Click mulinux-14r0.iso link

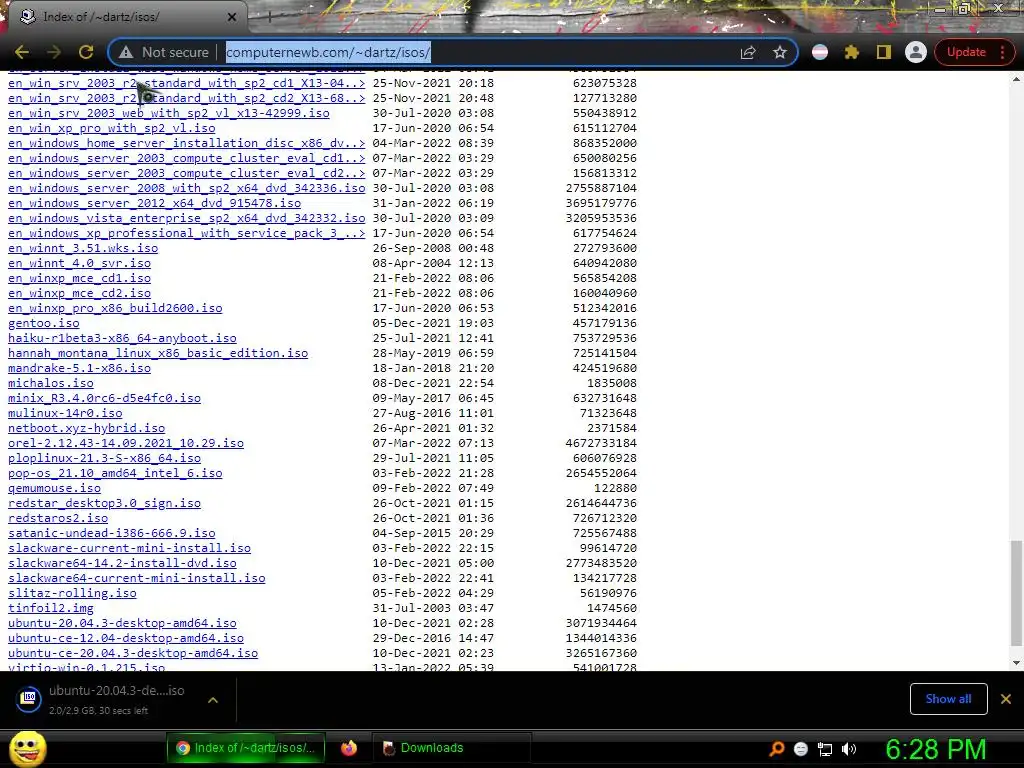[65, 413]
